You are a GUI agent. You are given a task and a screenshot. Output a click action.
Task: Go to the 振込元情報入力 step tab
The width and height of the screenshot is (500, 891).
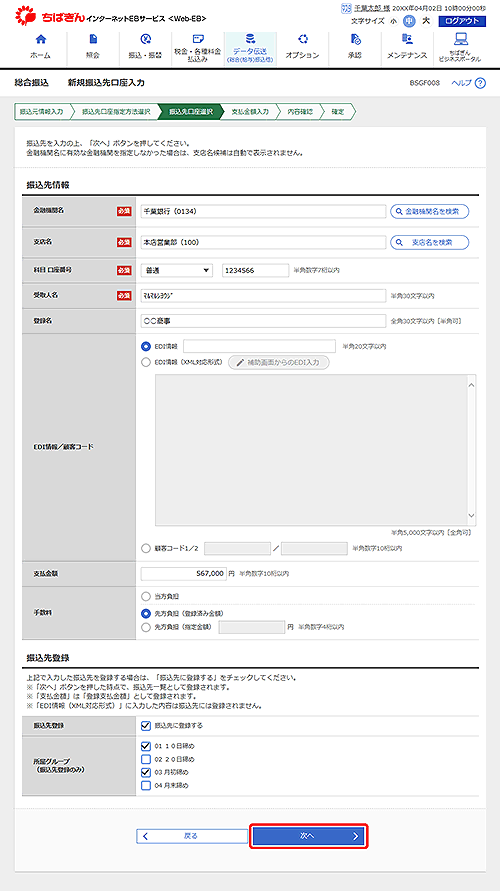coord(41,112)
